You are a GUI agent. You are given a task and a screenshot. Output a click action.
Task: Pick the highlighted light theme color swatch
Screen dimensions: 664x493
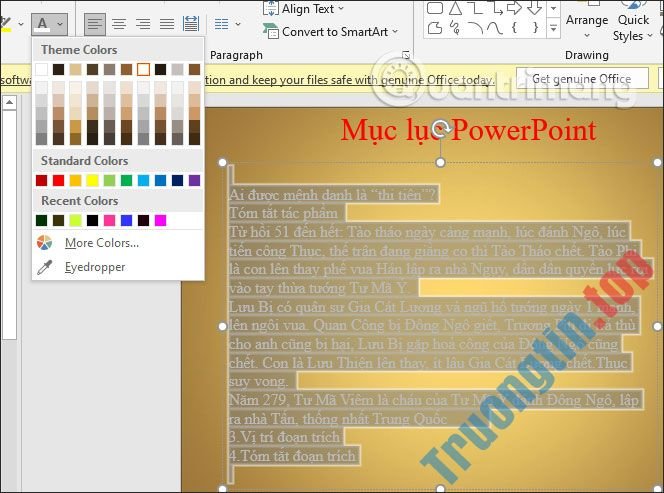pyautogui.click(x=144, y=69)
